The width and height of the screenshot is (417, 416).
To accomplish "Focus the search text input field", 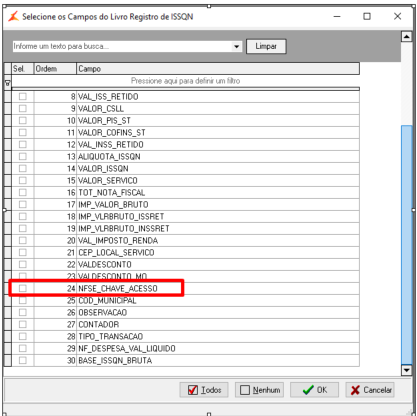I will (x=122, y=46).
